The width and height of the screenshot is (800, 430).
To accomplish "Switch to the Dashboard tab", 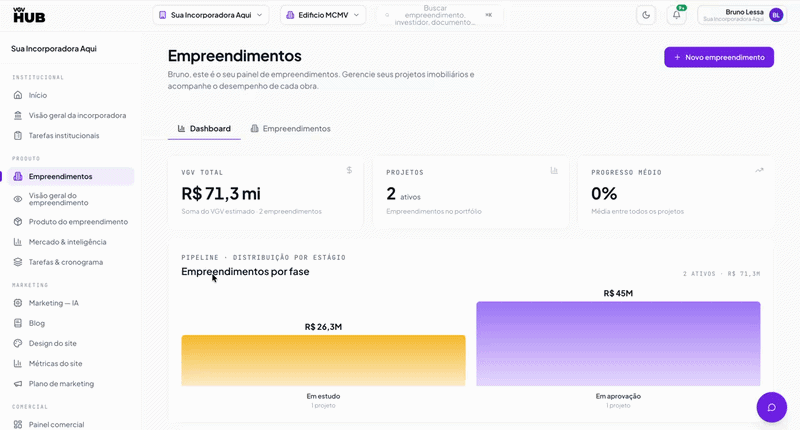I will click(x=204, y=129).
